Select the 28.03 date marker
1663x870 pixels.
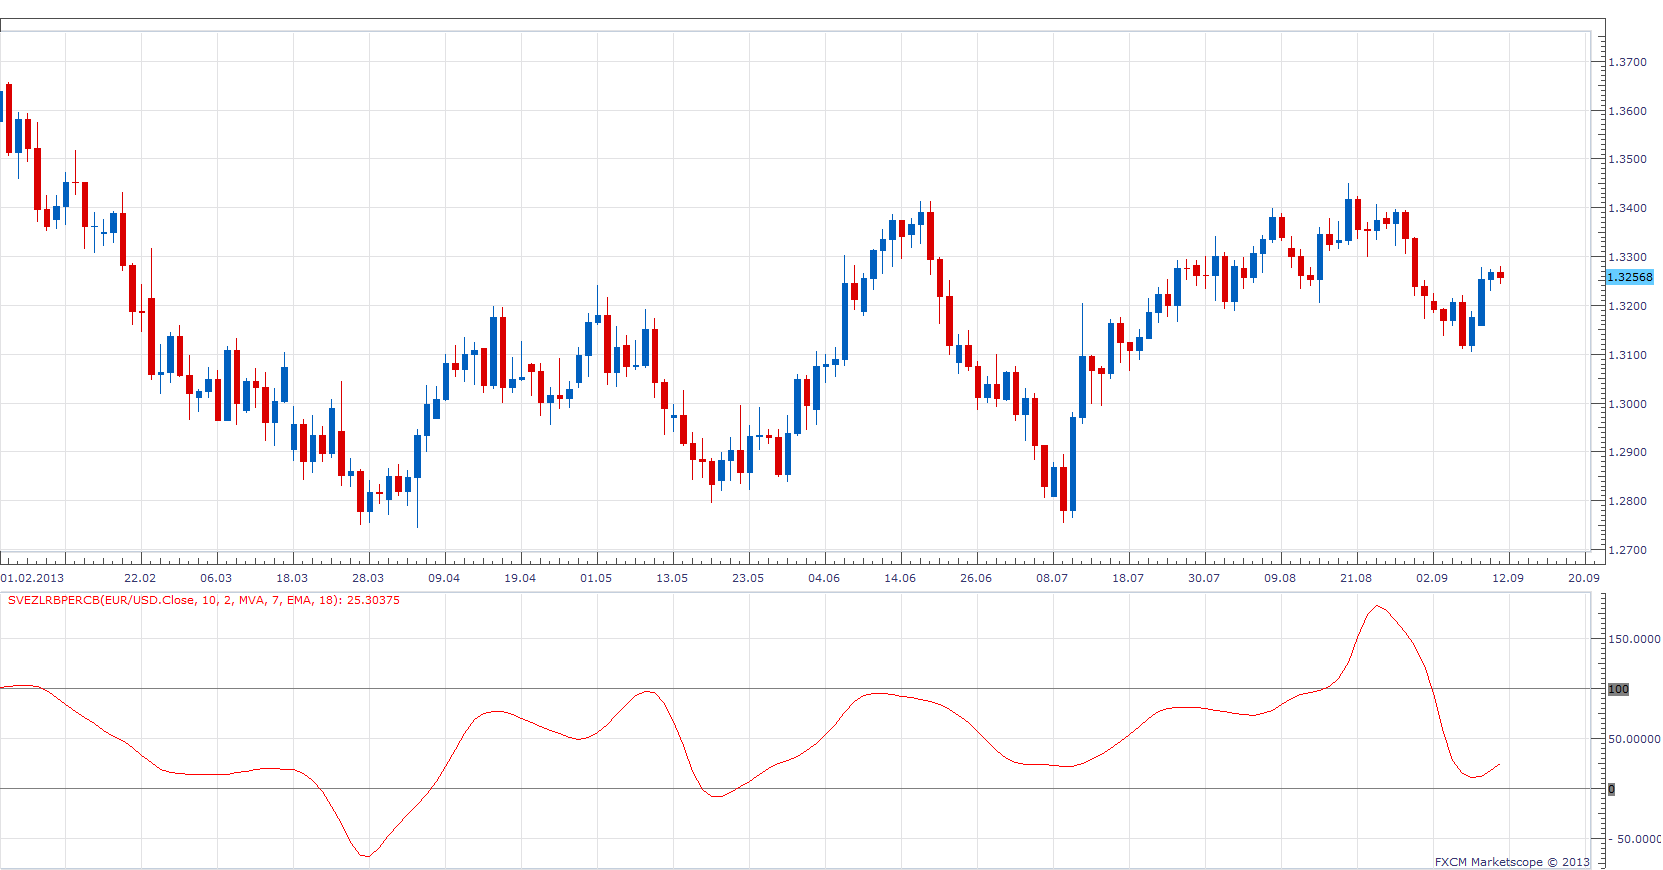[x=368, y=578]
